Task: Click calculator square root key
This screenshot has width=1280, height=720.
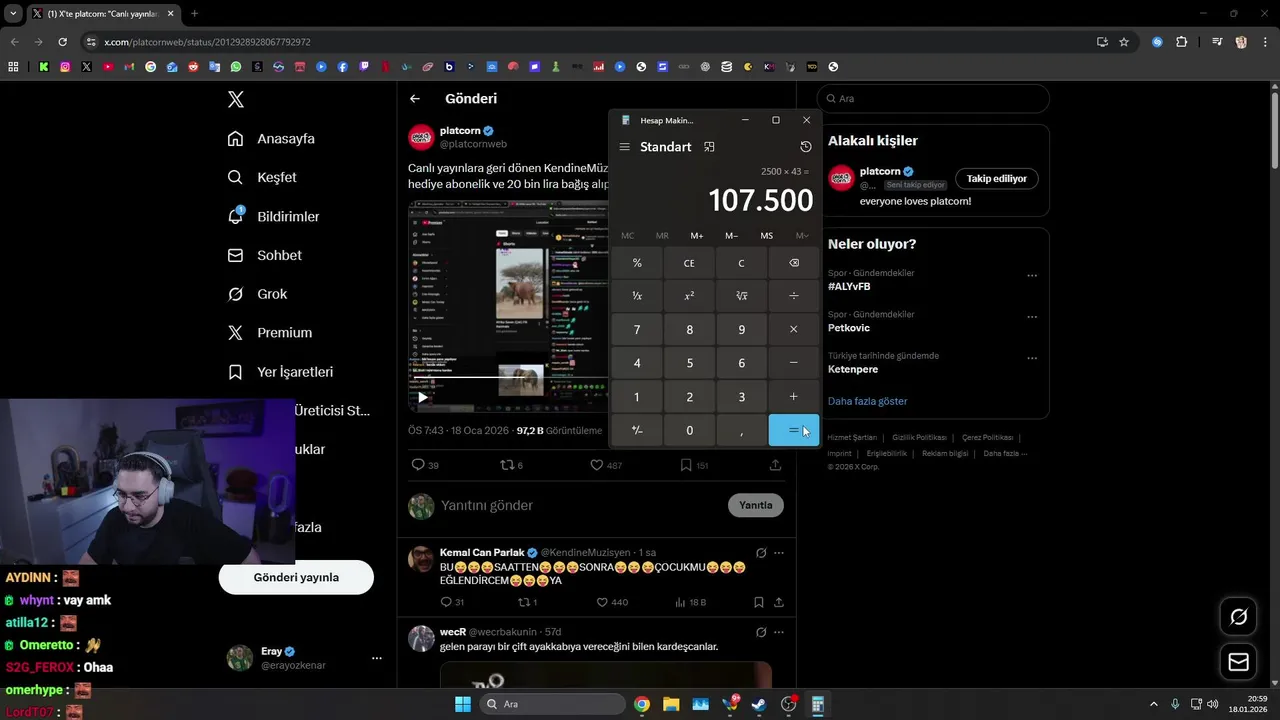Action: [x=741, y=296]
